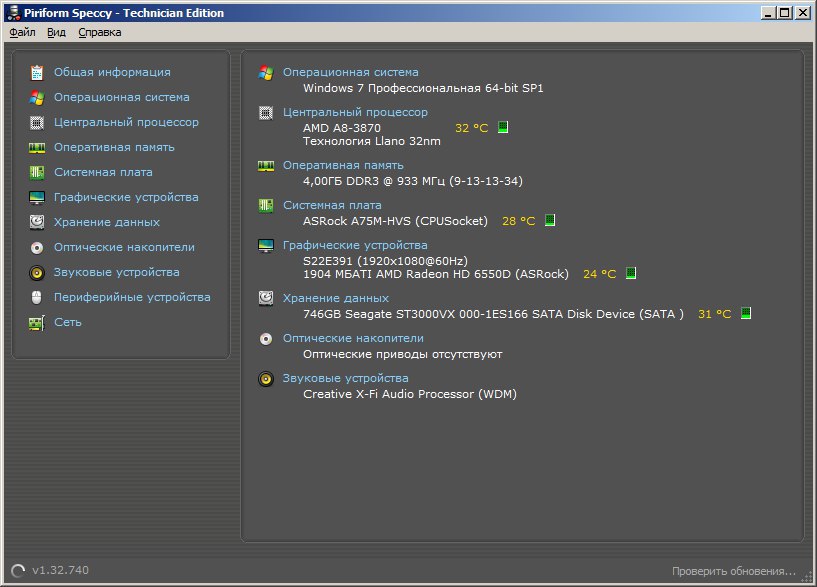This screenshot has height=587, width=817.
Task: Click the optical disc icon in summary panel
Action: coord(266,339)
